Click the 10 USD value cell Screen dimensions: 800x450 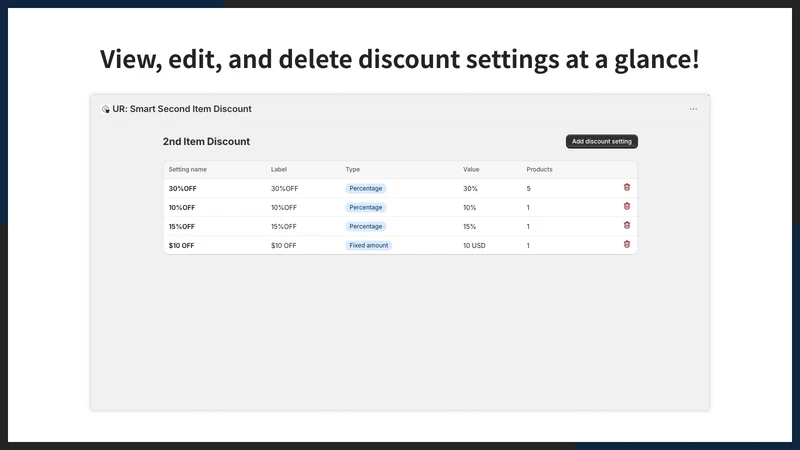point(474,245)
